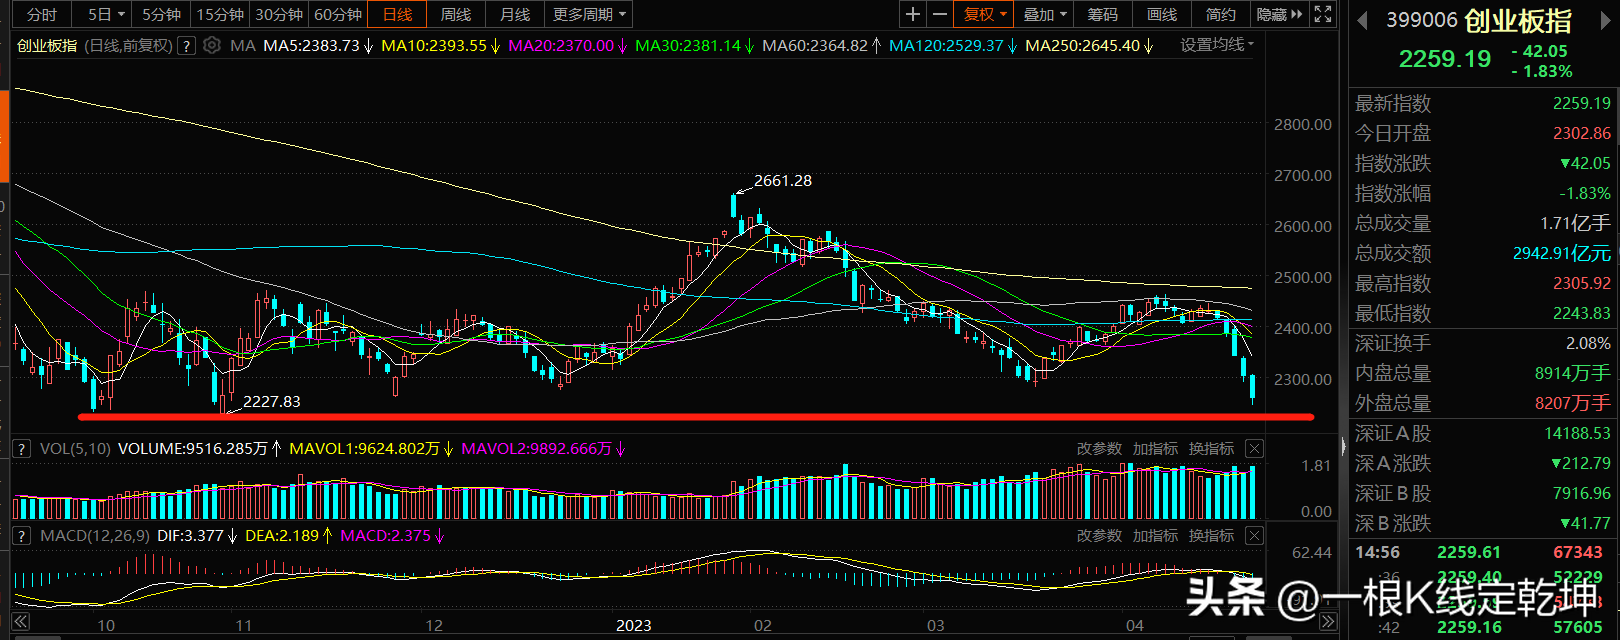The height and width of the screenshot is (640, 1620).
Task: Click the timeline scroll-right double arrow
Action: 1328,623
